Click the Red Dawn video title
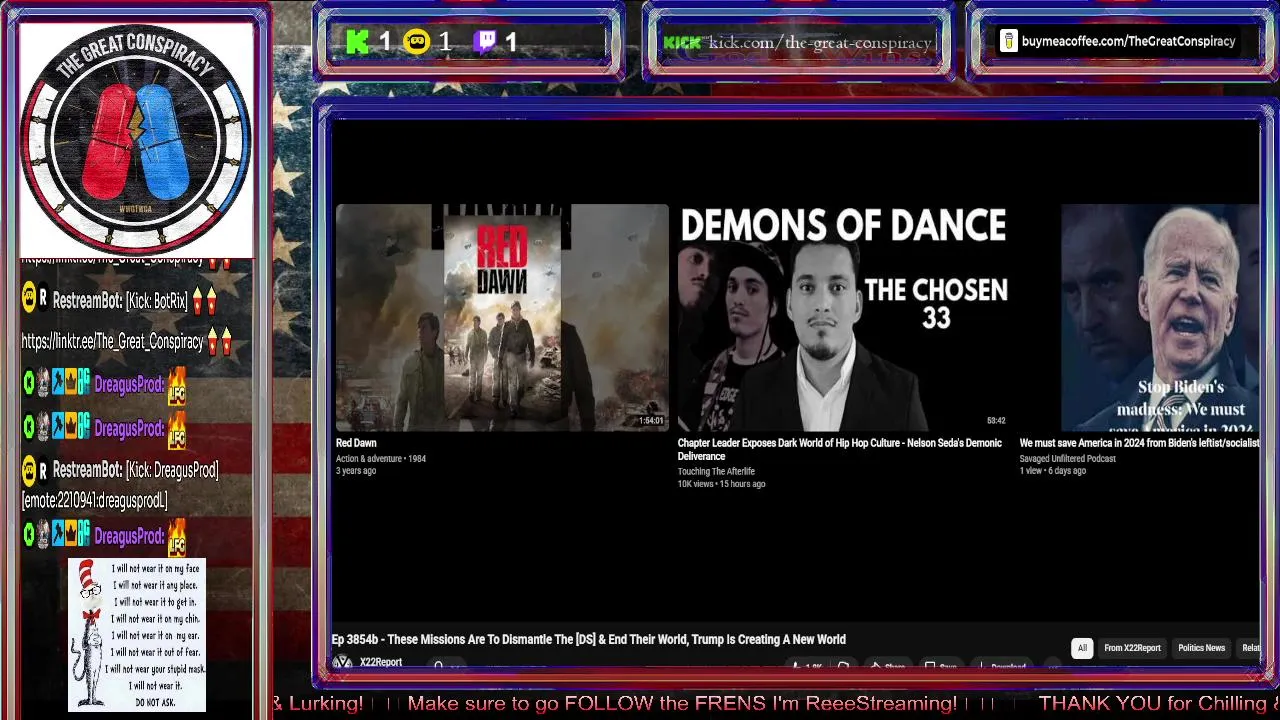This screenshot has height=720, width=1280. (356, 443)
